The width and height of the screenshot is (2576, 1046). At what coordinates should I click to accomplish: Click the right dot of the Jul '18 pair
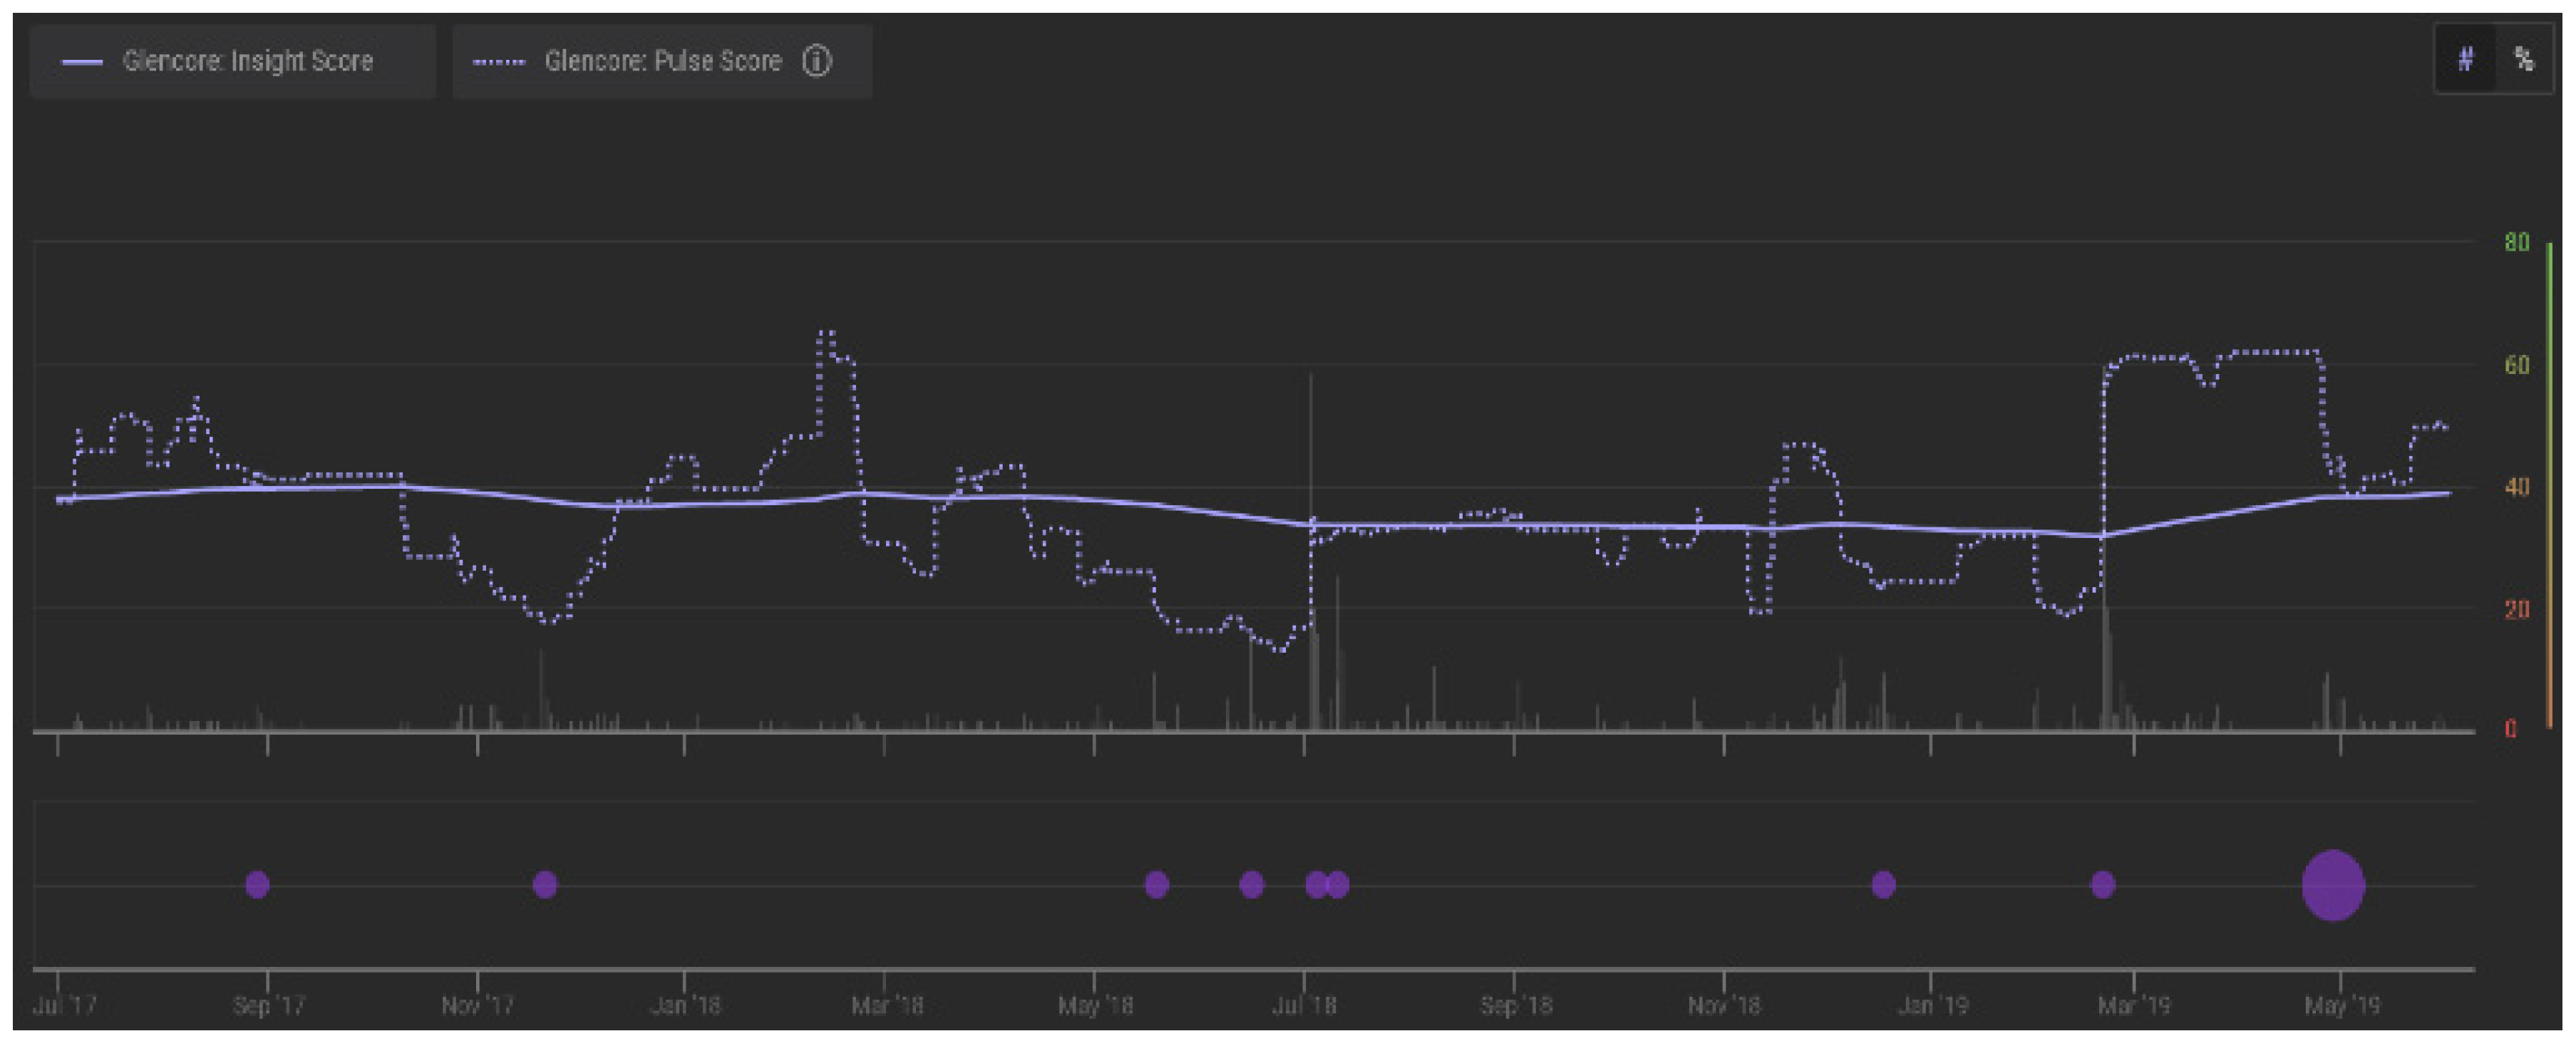(x=1339, y=884)
